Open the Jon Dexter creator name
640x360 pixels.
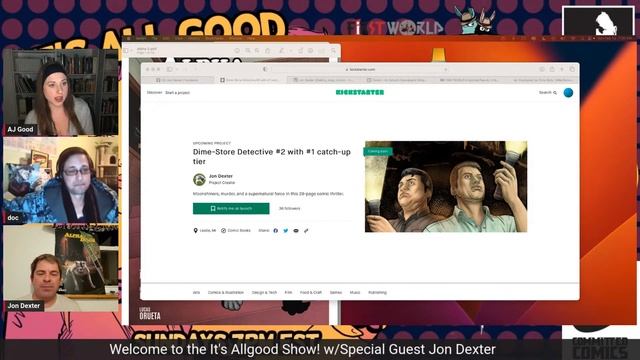coord(221,176)
